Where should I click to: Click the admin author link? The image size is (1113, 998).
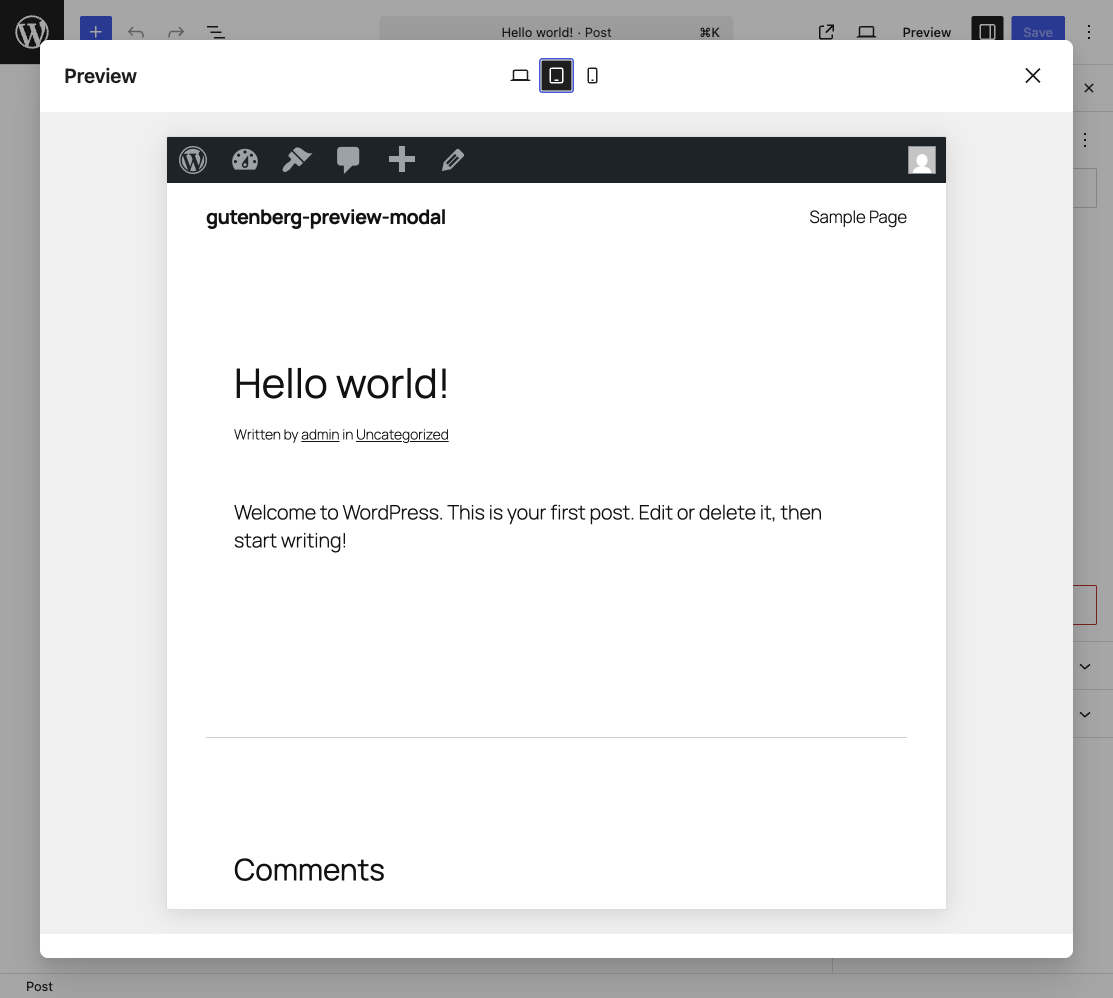point(320,434)
